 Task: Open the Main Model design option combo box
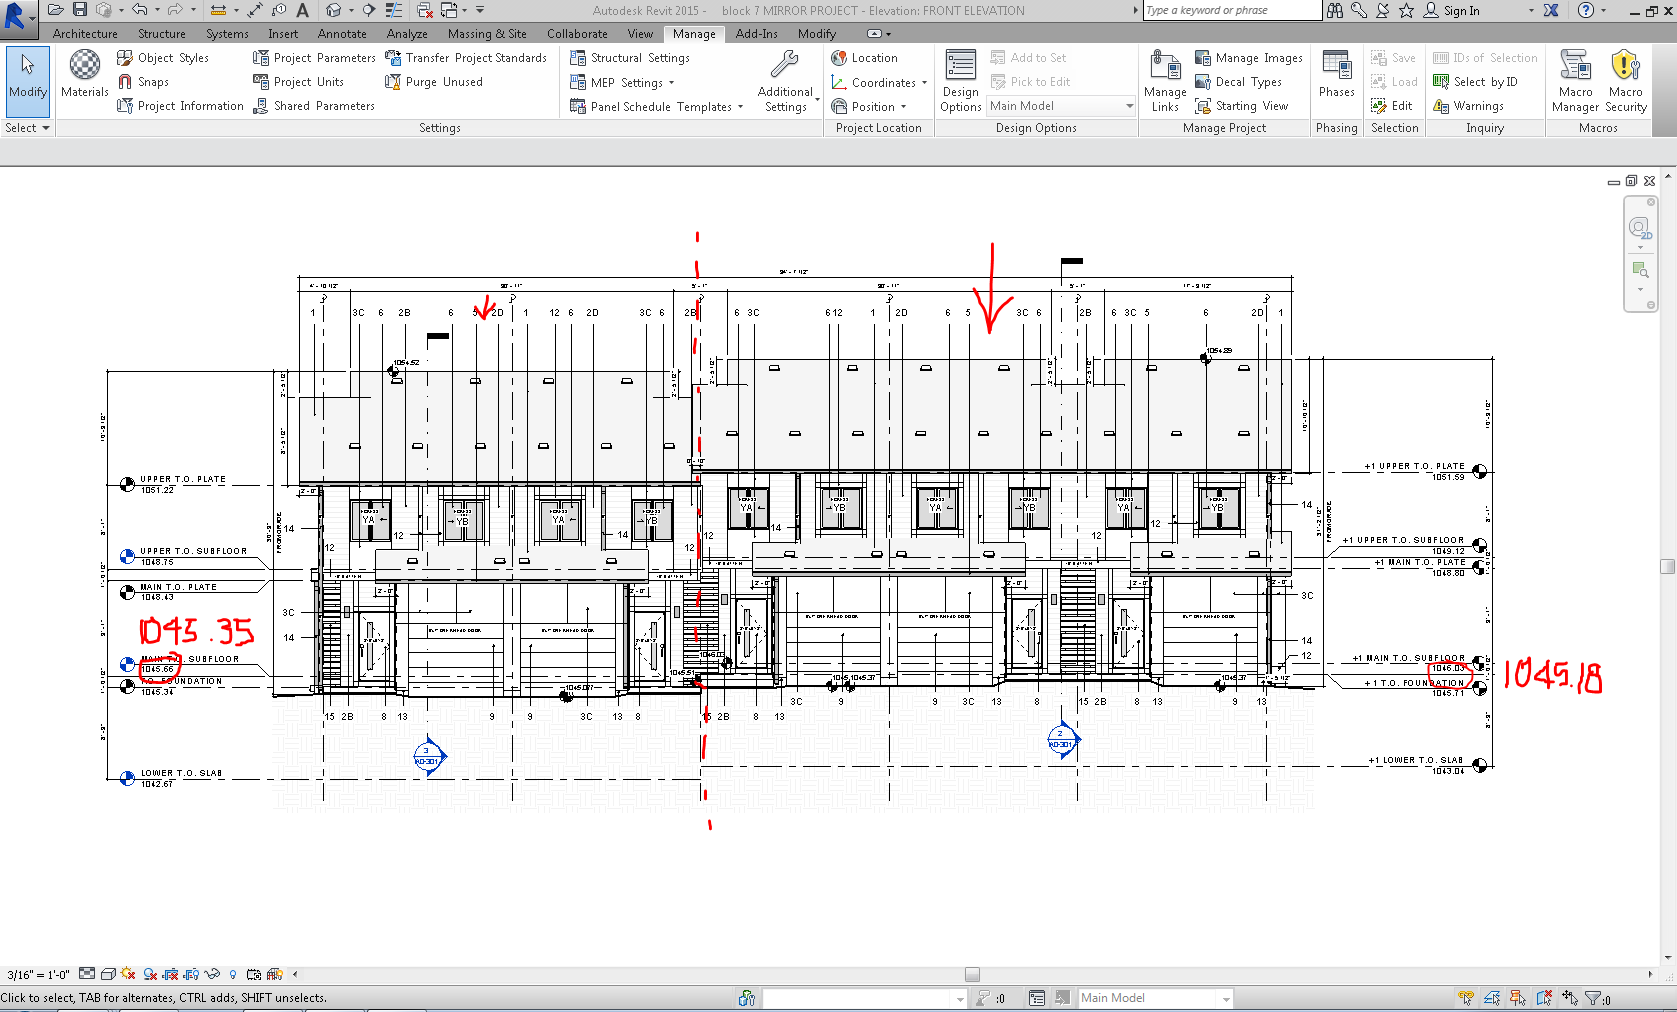1061,106
